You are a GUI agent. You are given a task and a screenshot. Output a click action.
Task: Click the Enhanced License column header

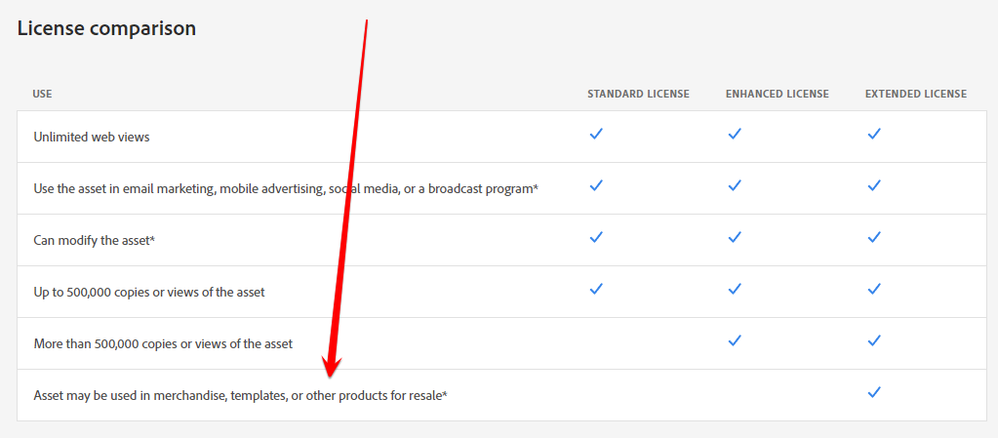coord(777,94)
